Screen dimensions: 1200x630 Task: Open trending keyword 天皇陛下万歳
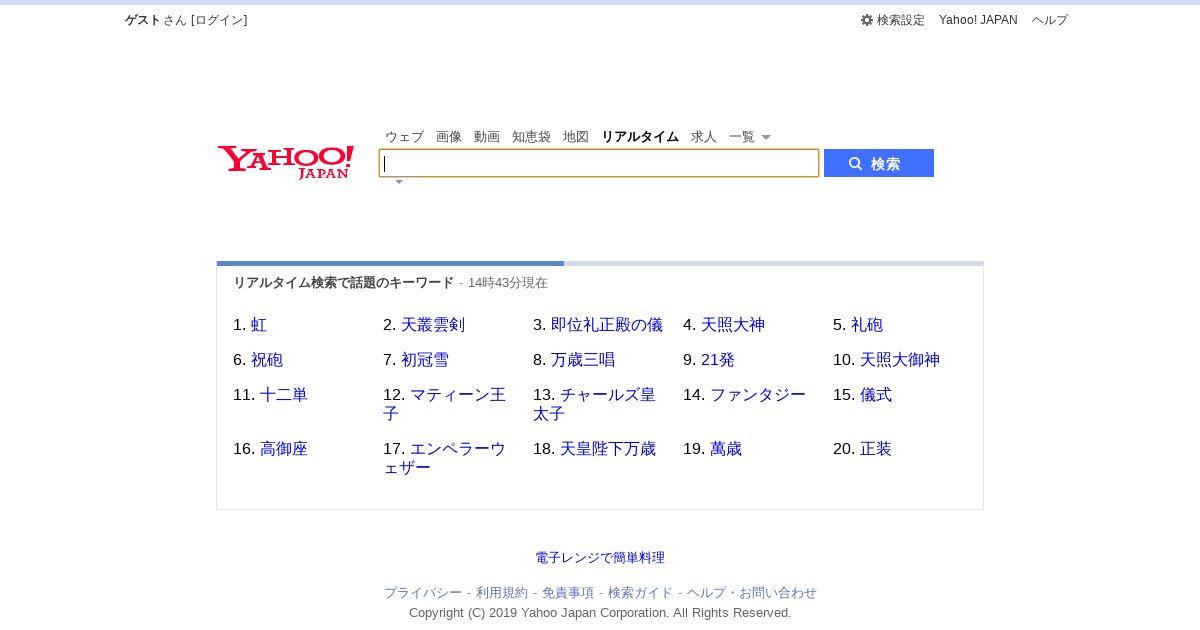point(608,449)
